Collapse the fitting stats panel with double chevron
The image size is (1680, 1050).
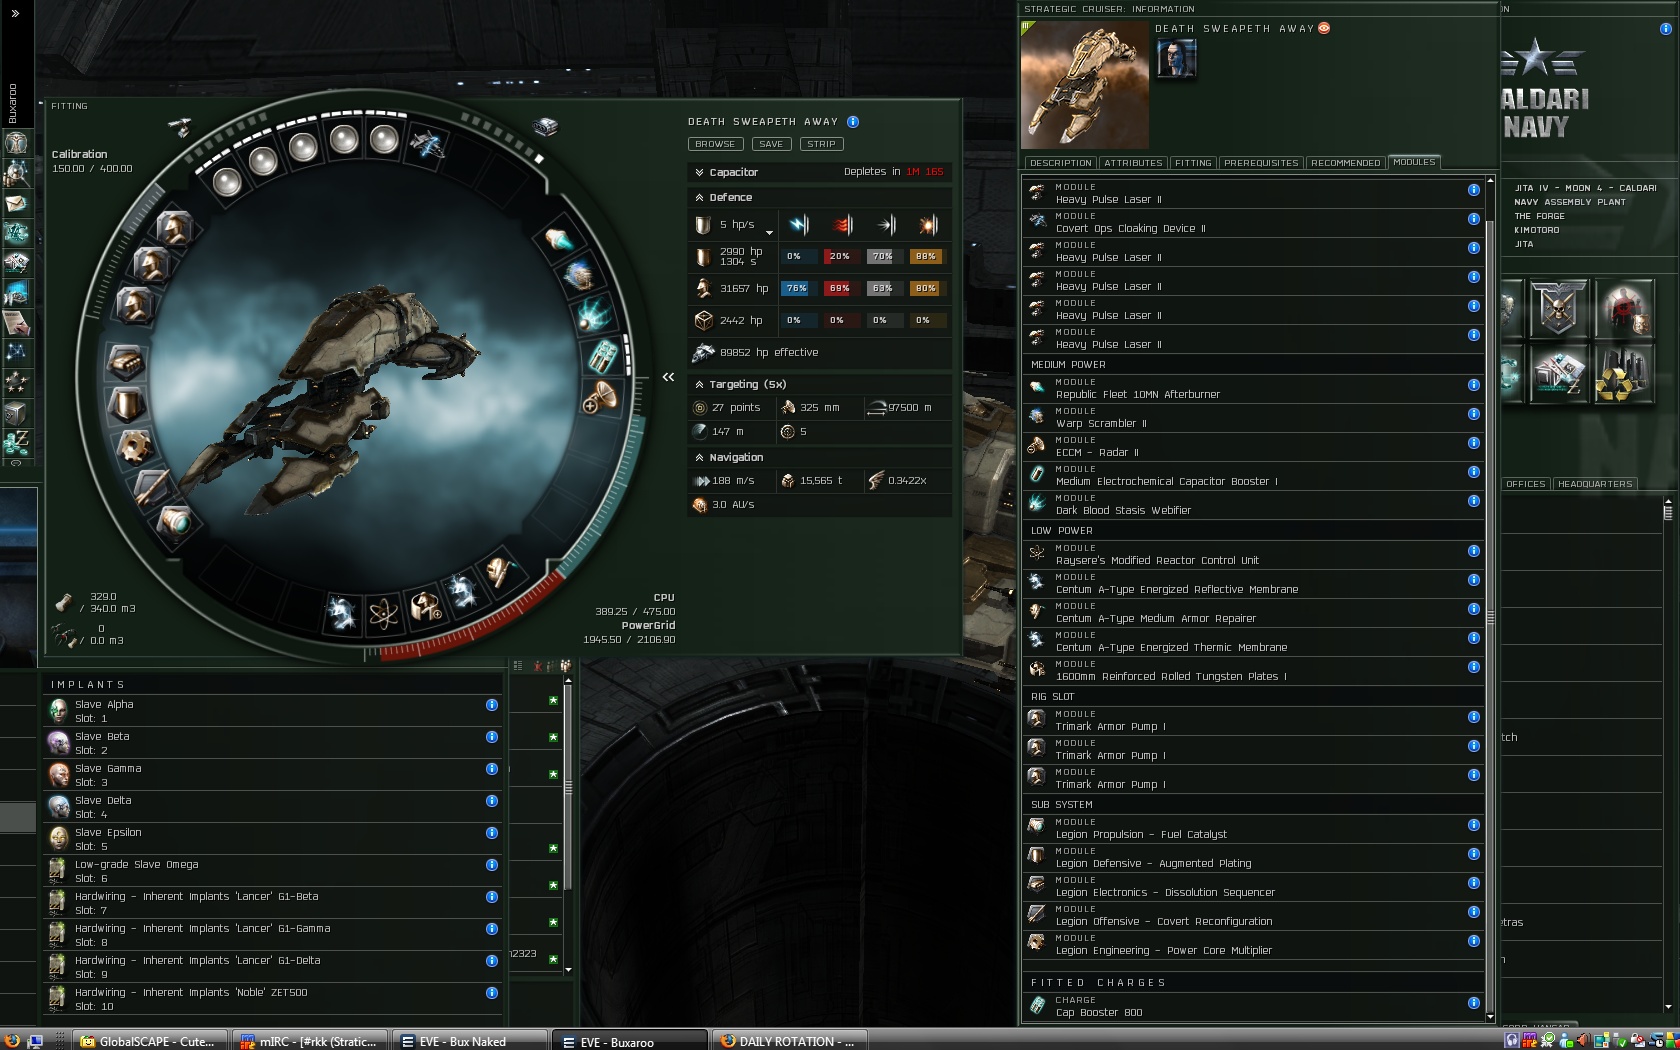click(x=668, y=377)
